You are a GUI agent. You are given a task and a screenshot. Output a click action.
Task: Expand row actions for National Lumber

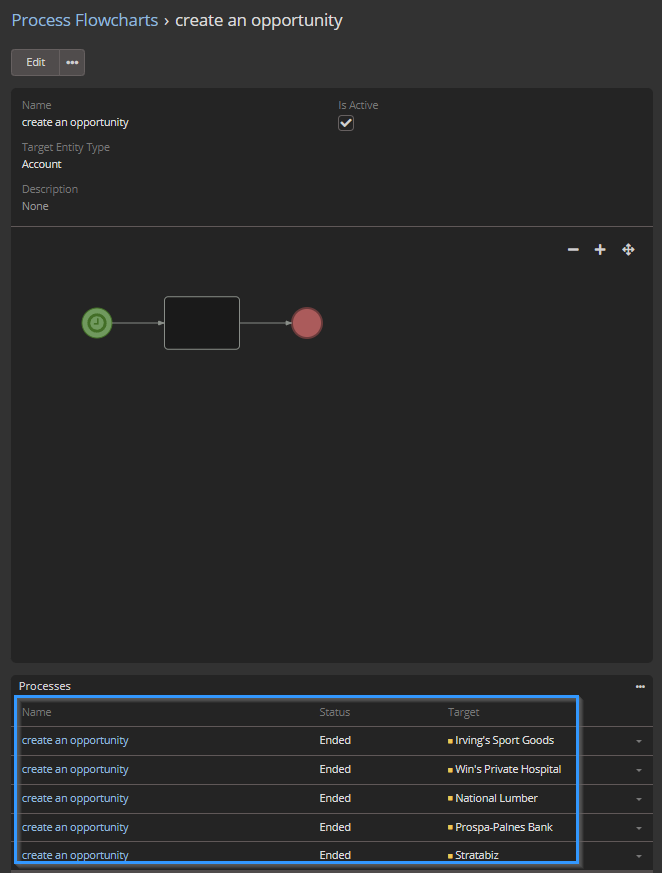click(638, 799)
